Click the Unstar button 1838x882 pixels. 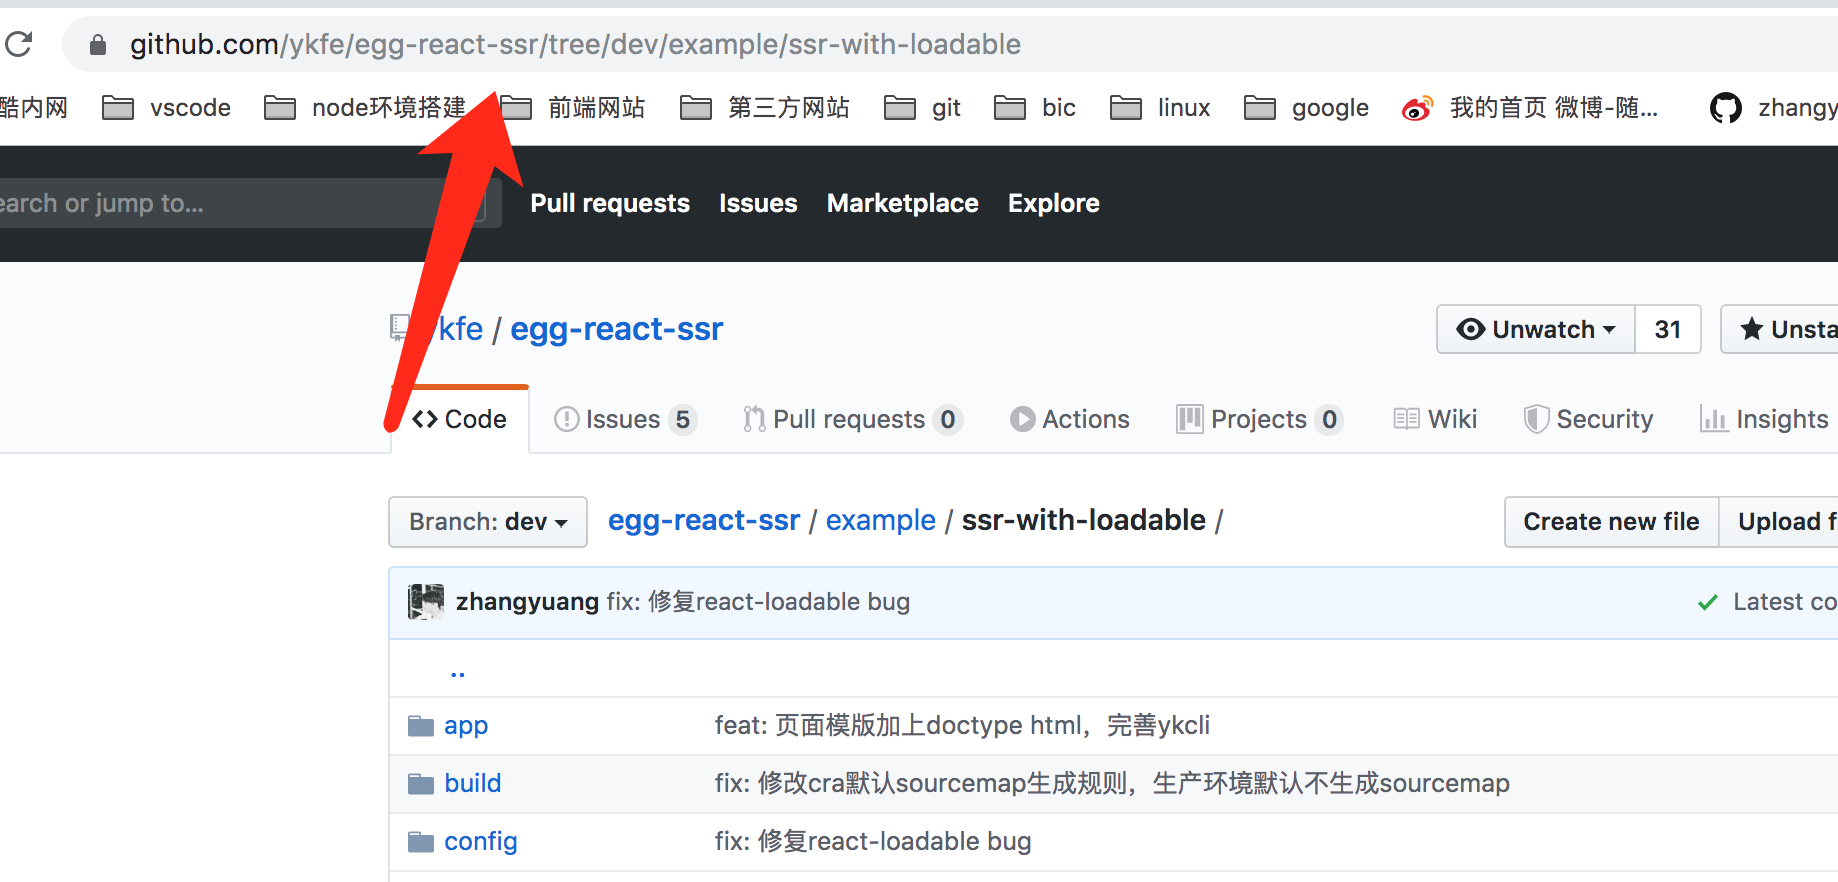(1780, 329)
